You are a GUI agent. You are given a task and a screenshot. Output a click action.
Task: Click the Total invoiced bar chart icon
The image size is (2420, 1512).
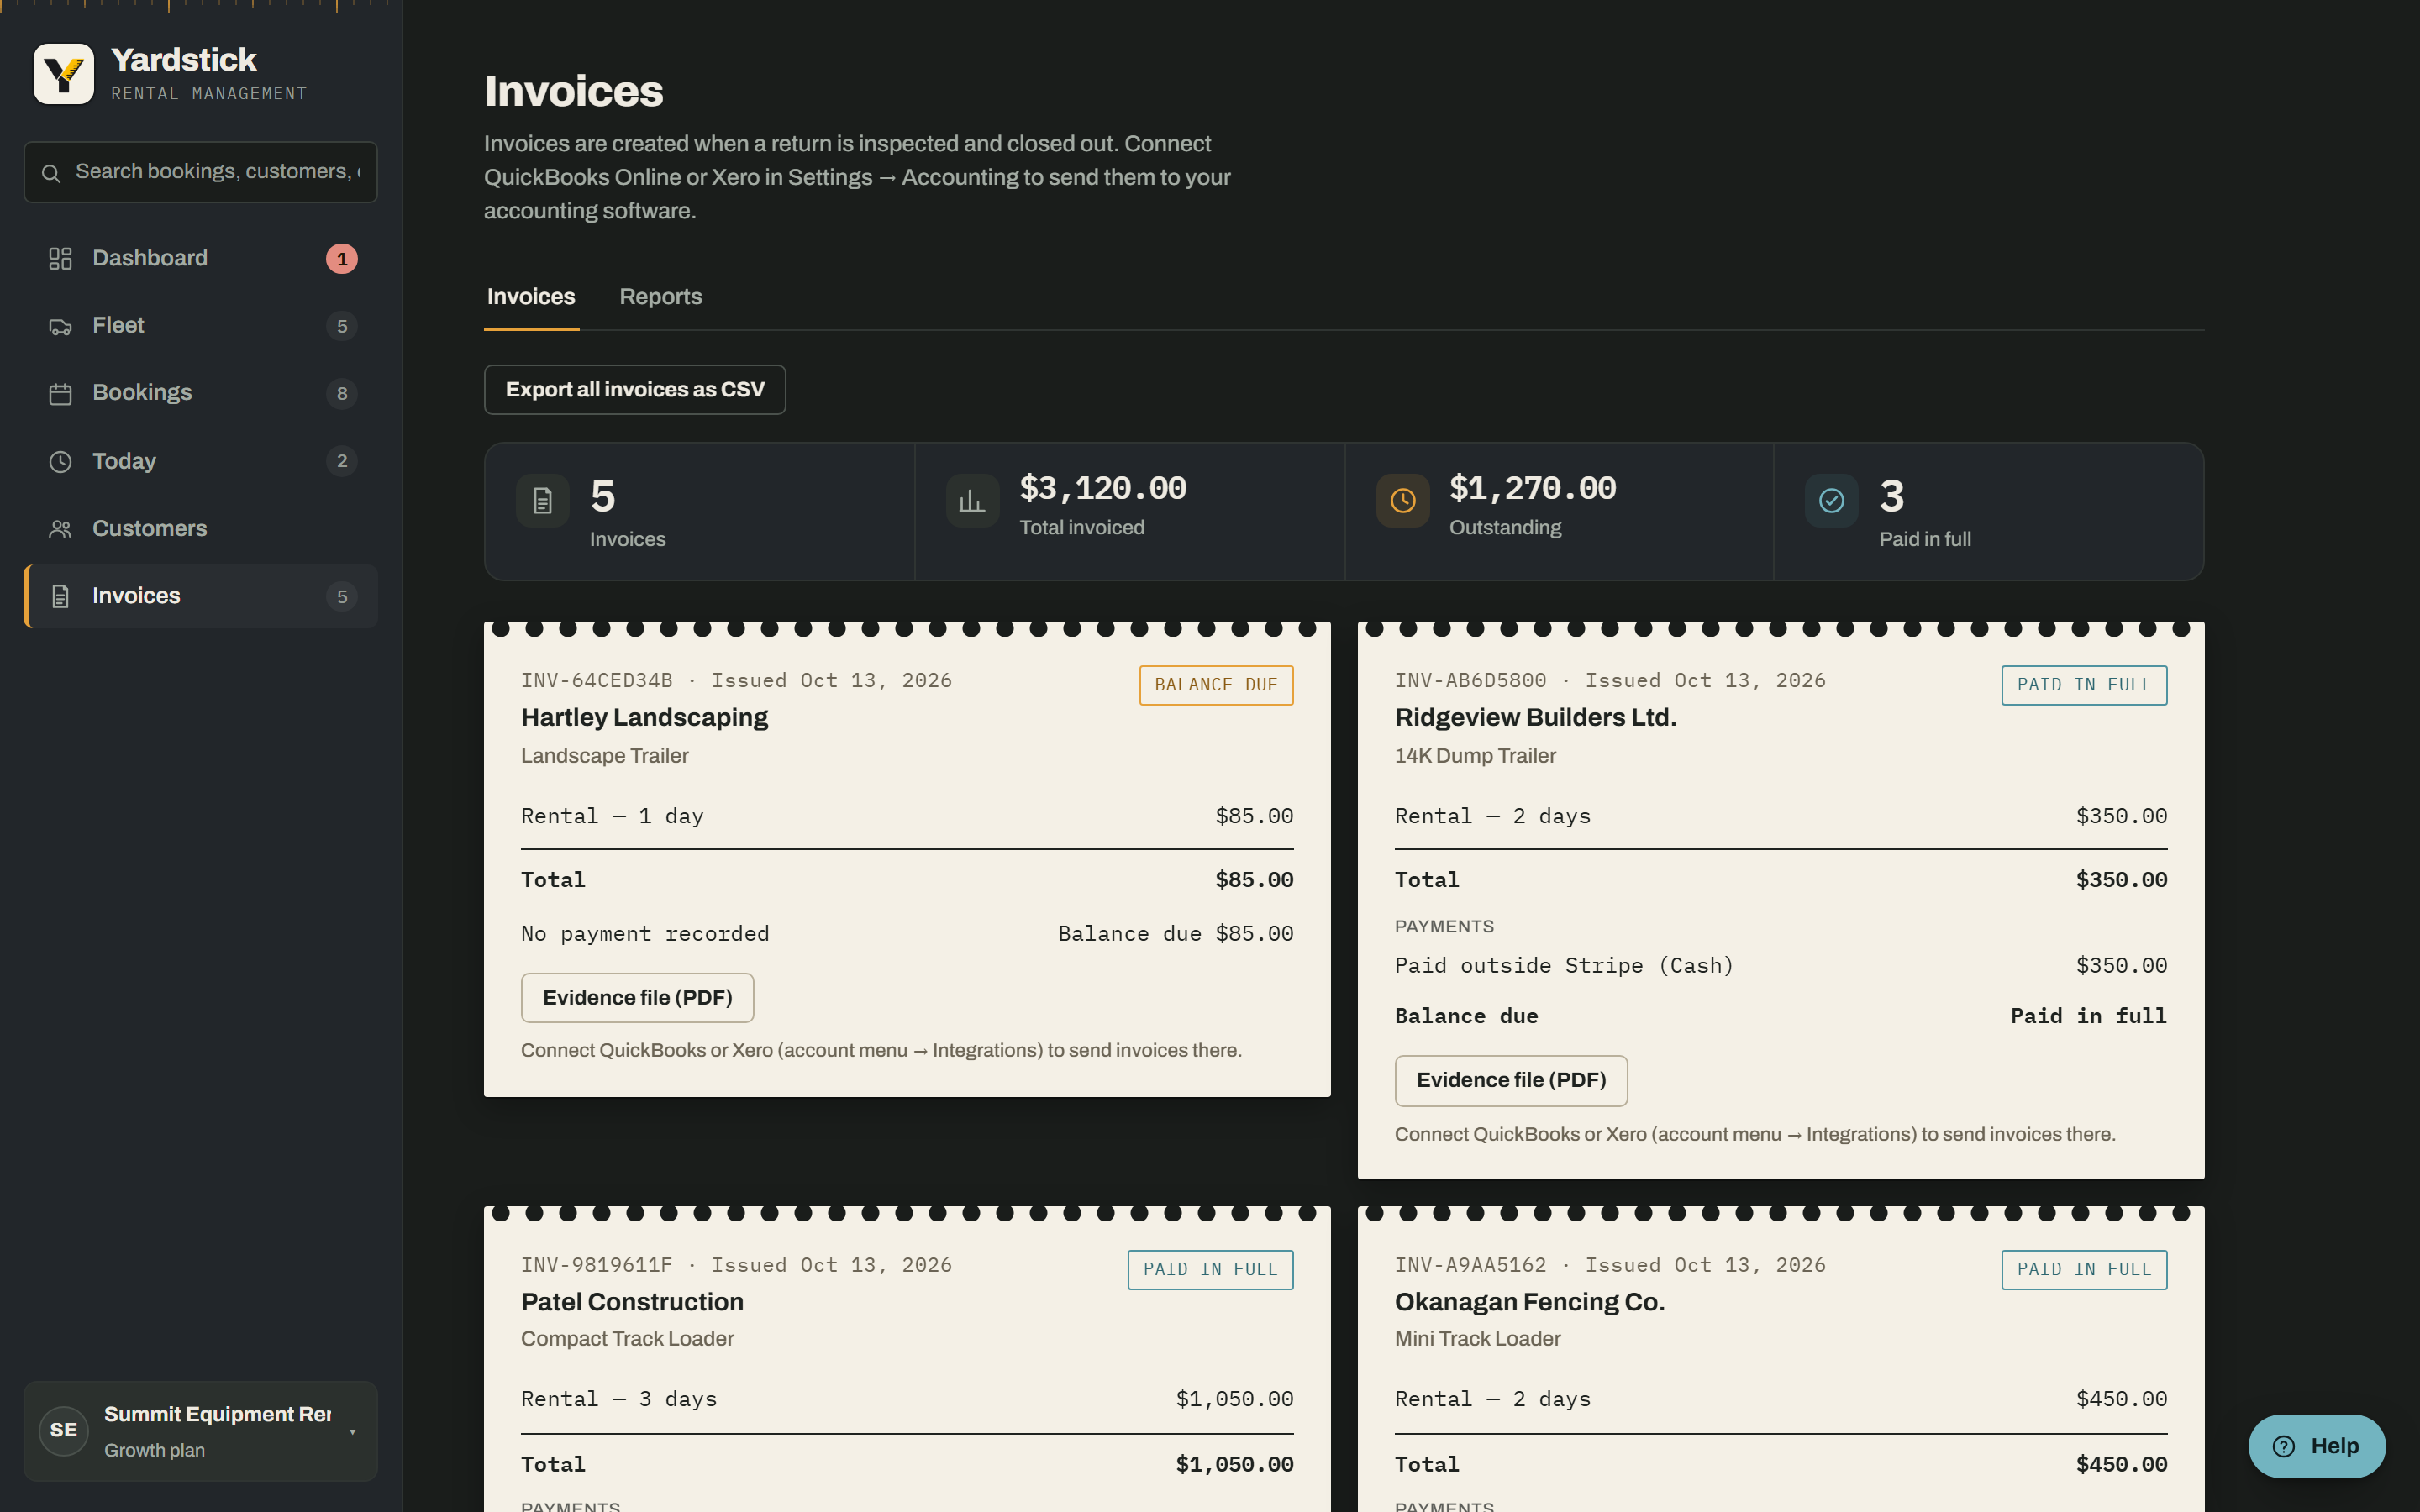pyautogui.click(x=972, y=500)
